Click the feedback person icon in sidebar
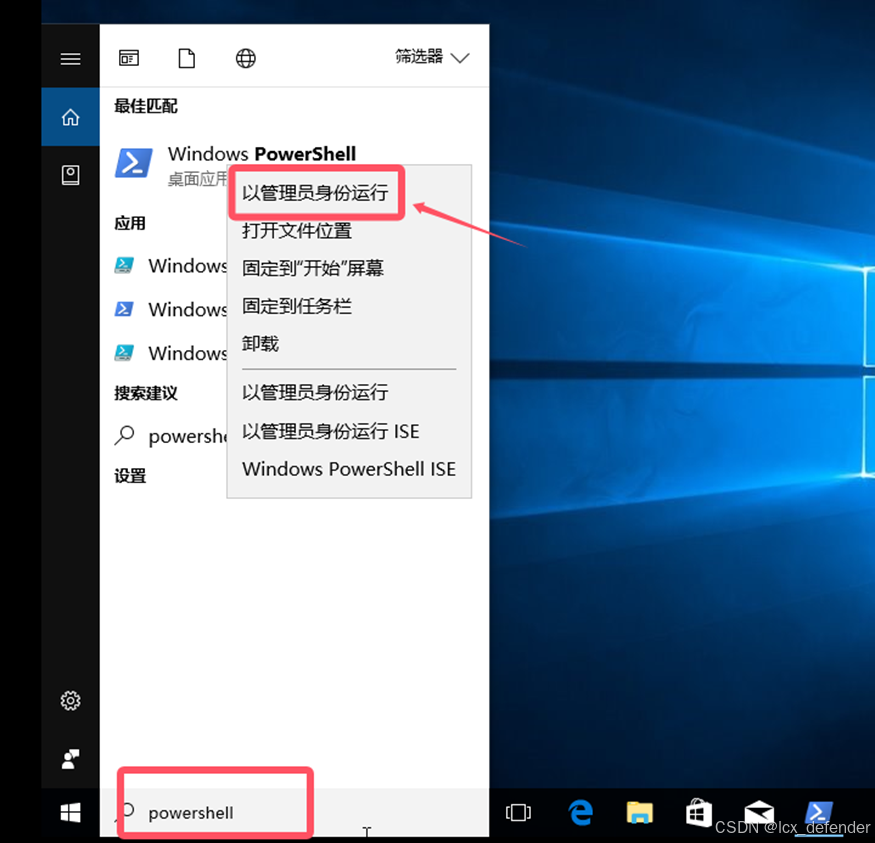Image resolution: width=875 pixels, height=843 pixels. [x=70, y=759]
